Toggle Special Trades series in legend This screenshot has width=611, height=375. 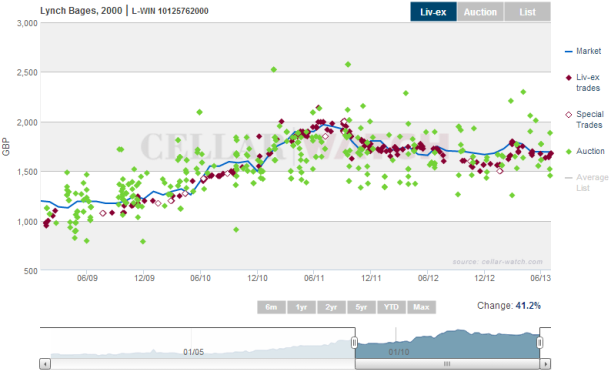click(x=584, y=119)
